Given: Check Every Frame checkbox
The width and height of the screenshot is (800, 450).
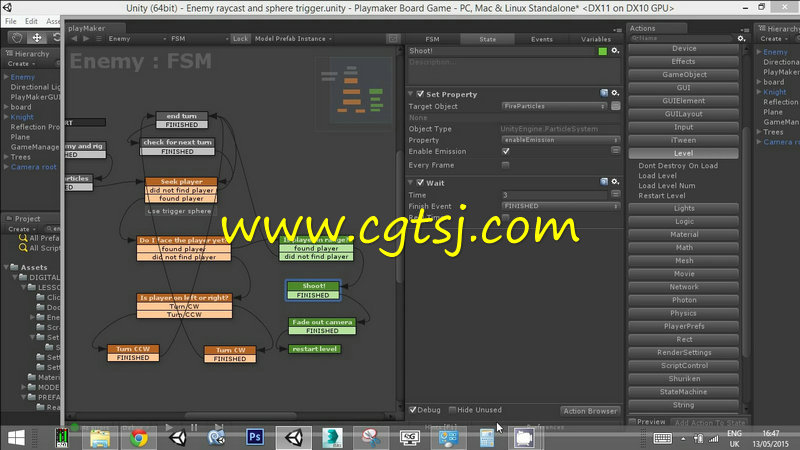Looking at the screenshot, I should pyautogui.click(x=506, y=165).
